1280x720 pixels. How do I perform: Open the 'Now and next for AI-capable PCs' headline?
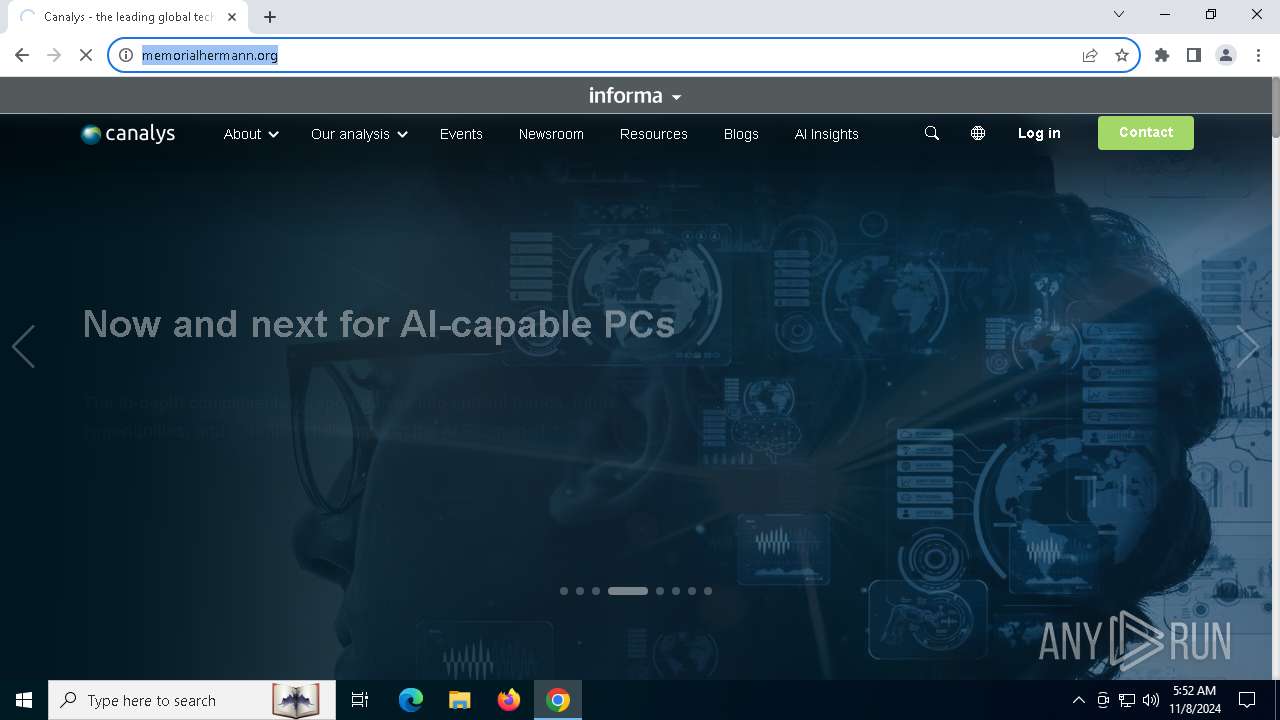click(379, 324)
